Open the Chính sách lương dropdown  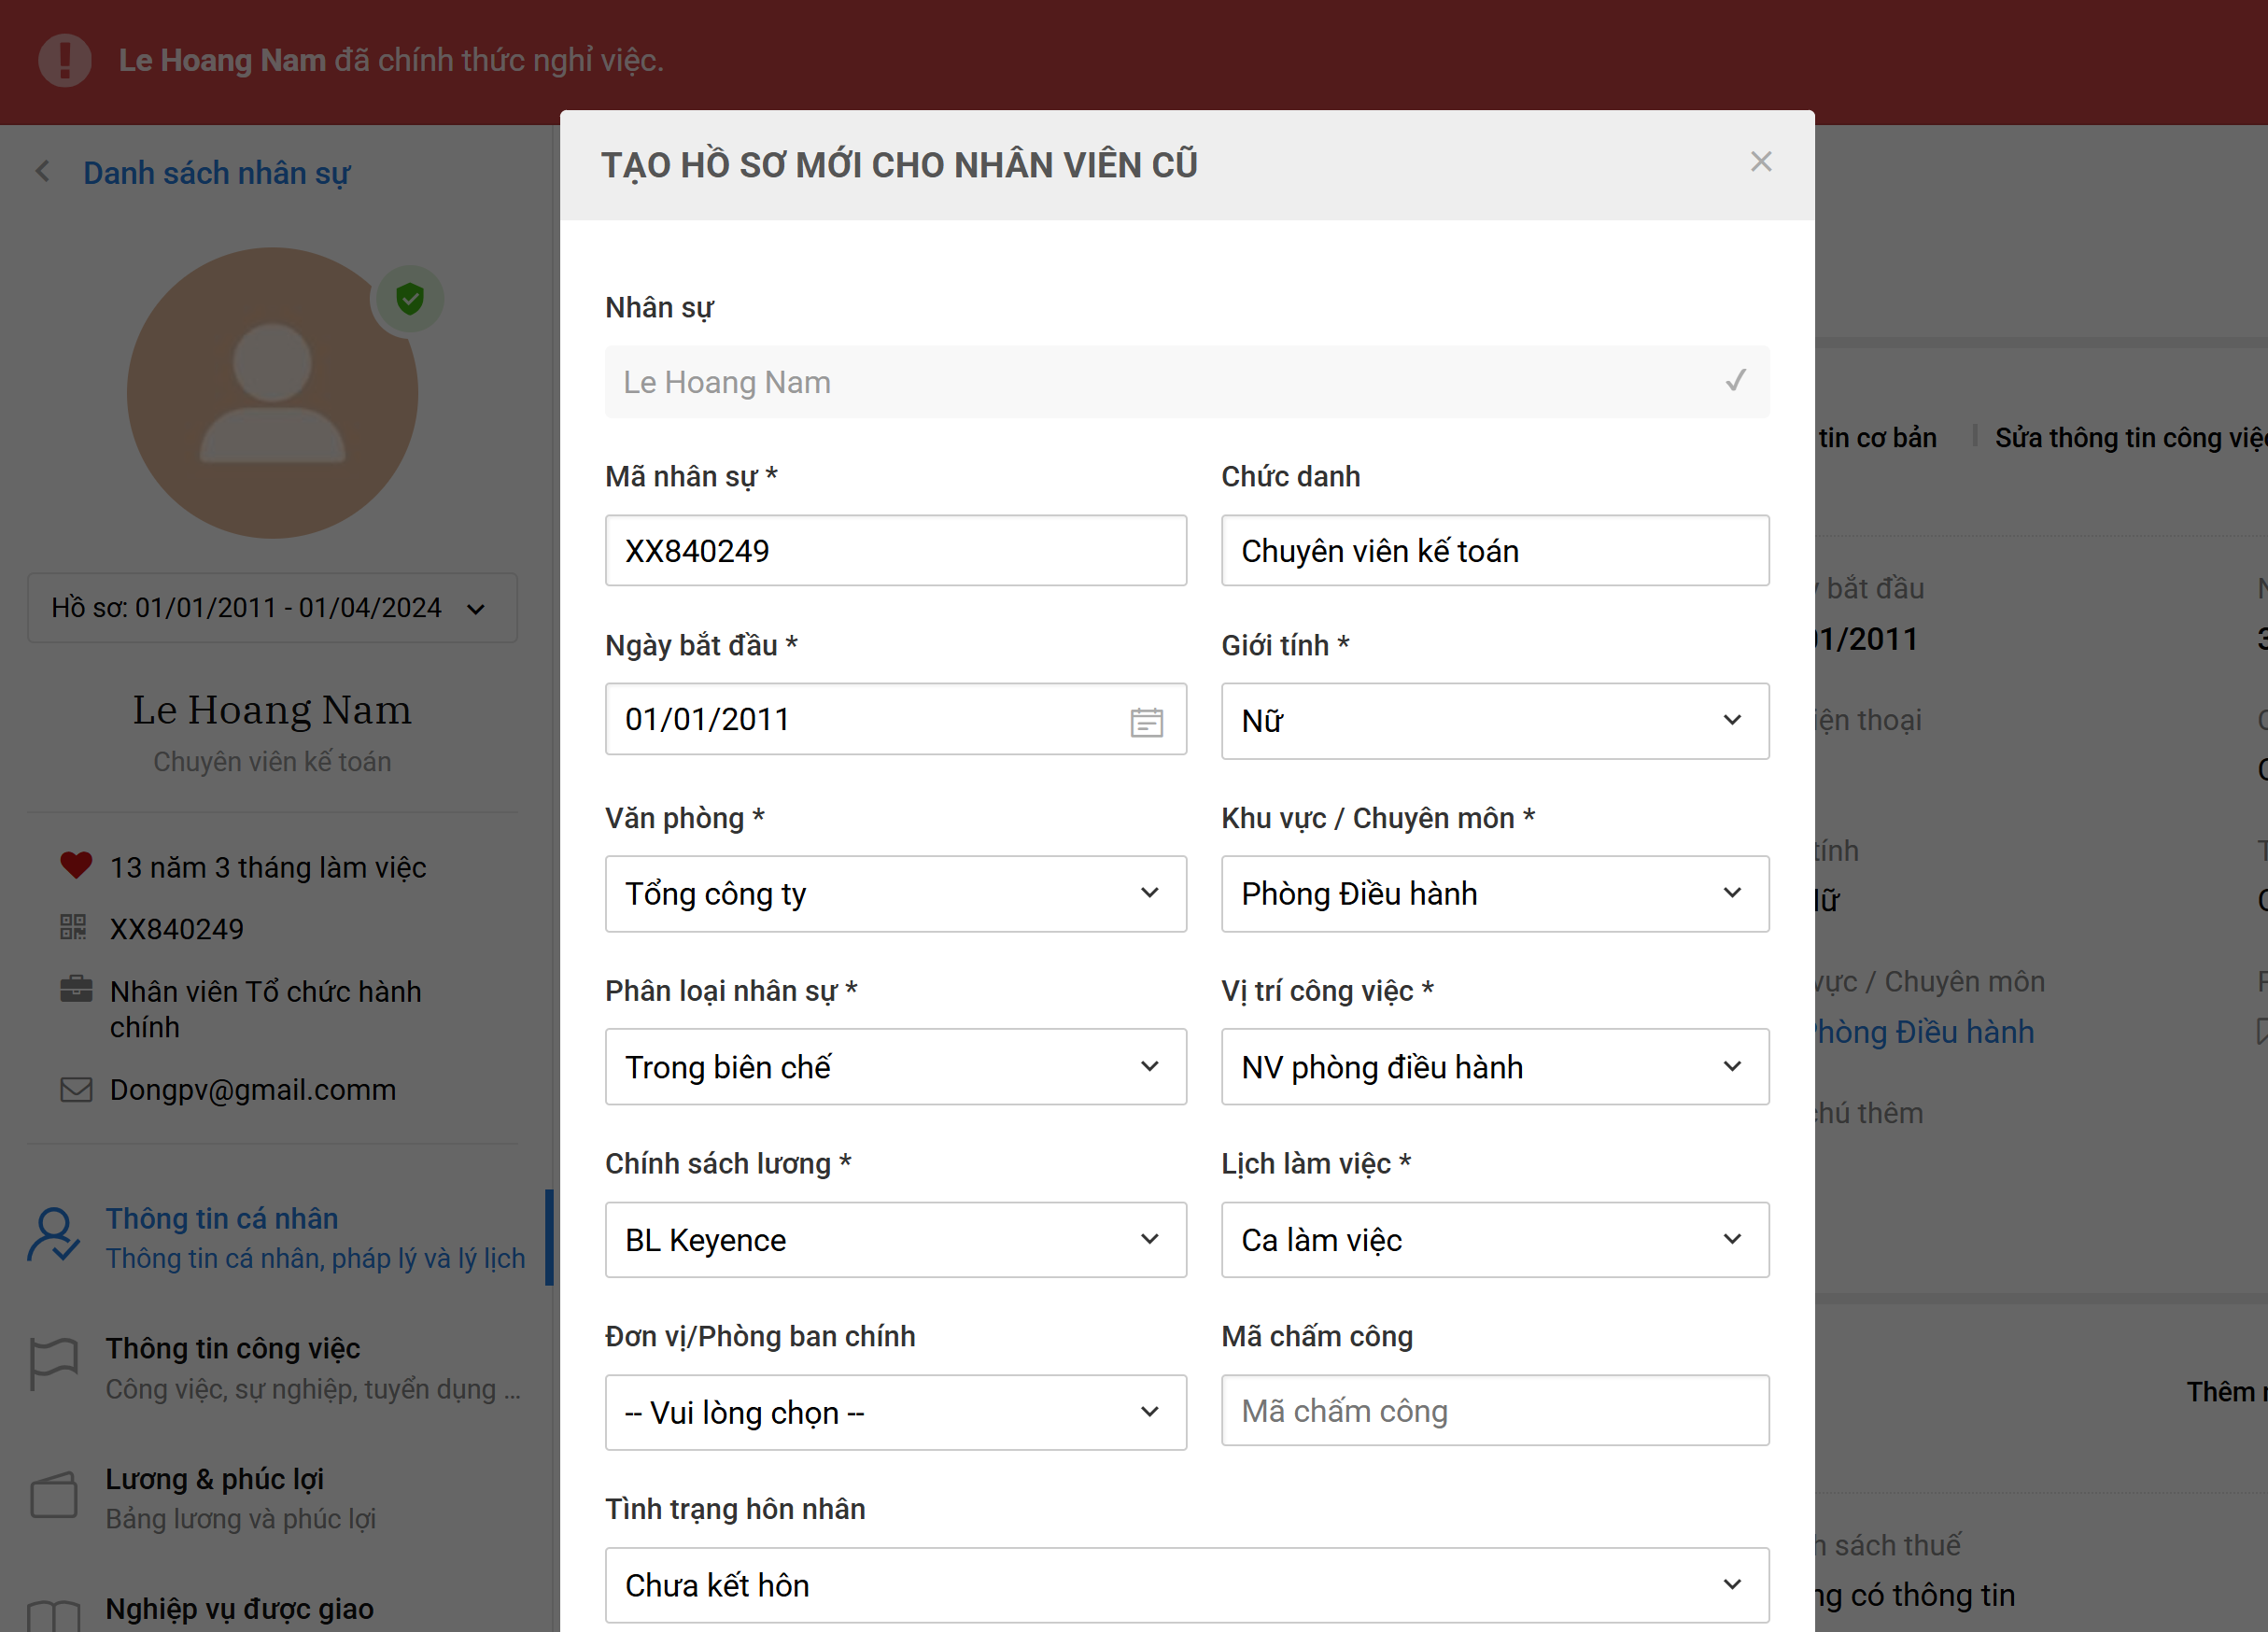click(895, 1239)
